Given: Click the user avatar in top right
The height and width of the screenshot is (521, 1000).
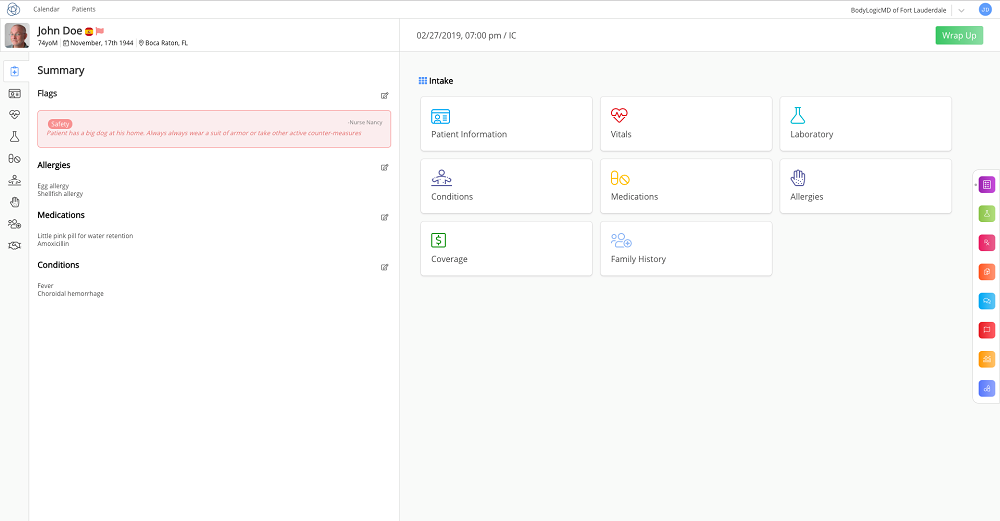Looking at the screenshot, I should [985, 9].
